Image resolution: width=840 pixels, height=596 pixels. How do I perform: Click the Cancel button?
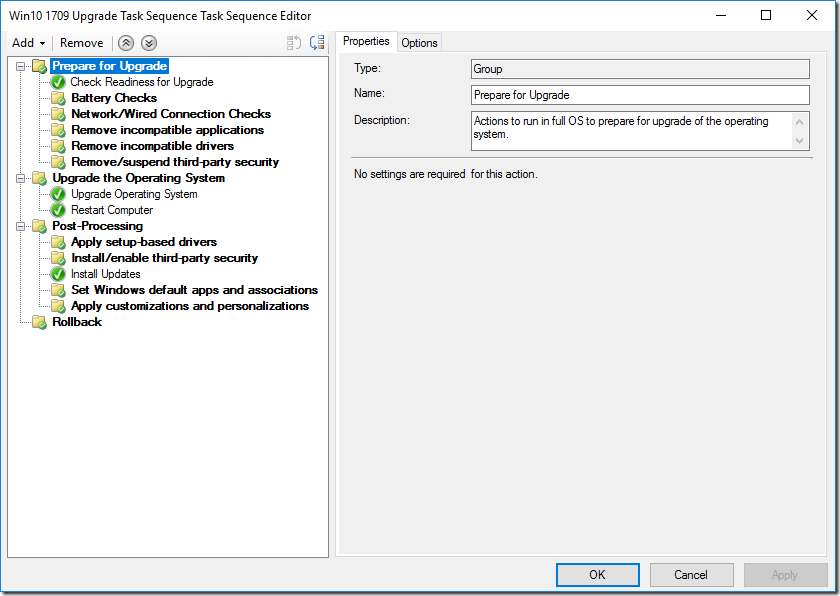[691, 575]
